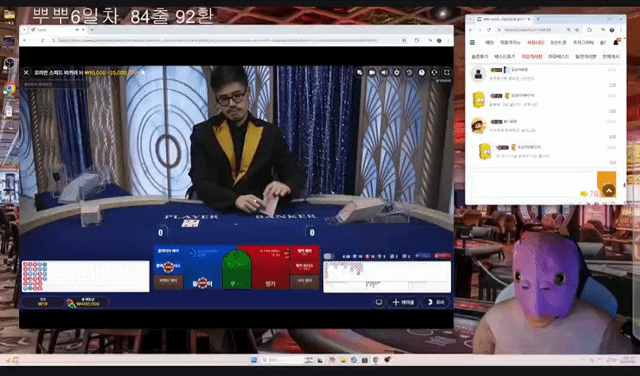
Task: Open the 포인트존 navigation item
Action: pos(558,42)
